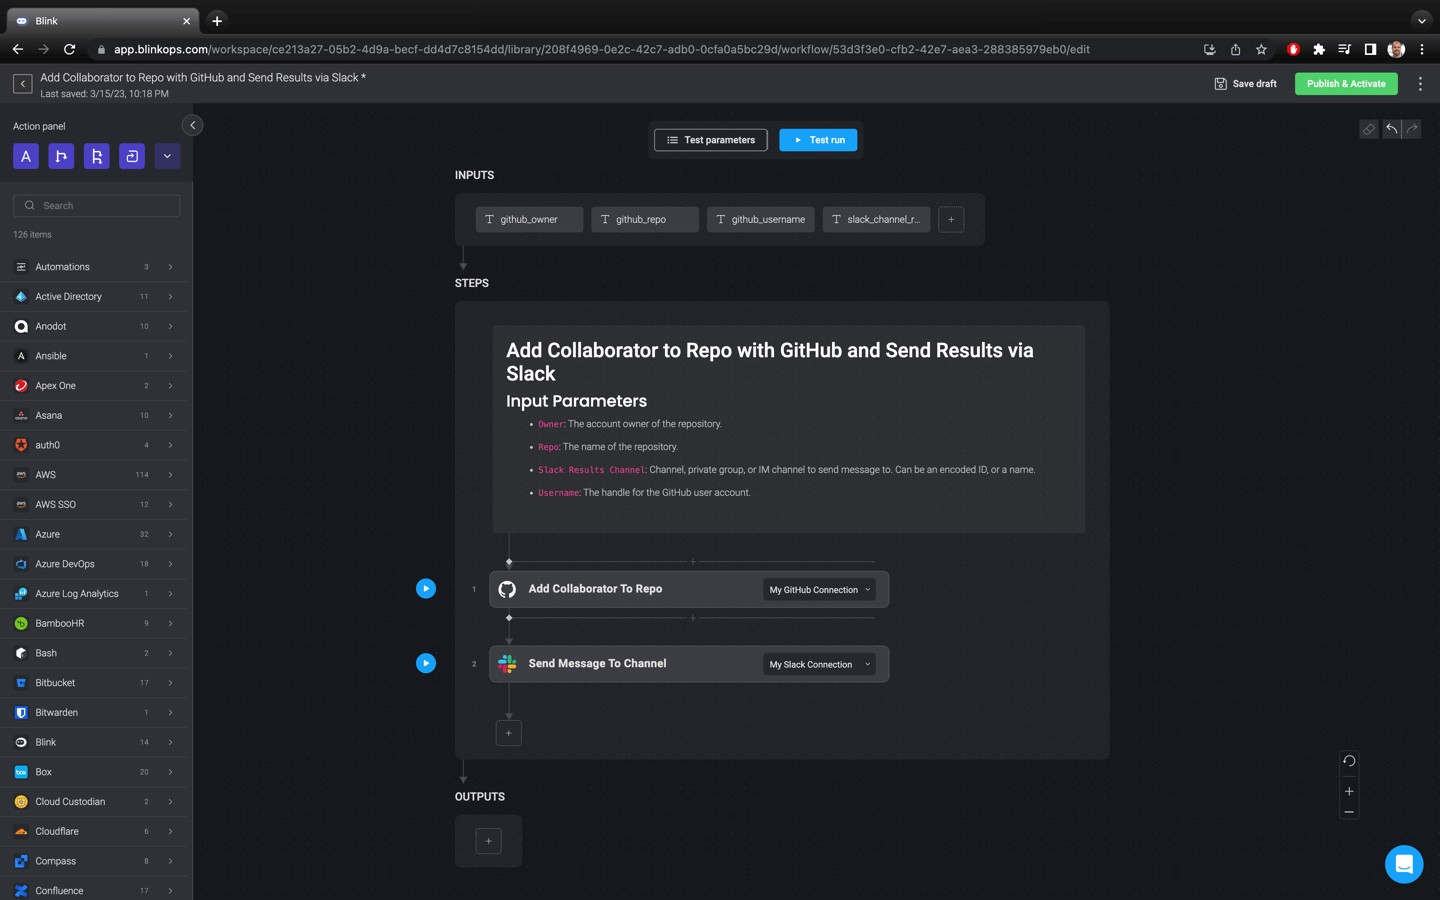
Task: Click Publish & Activate button
Action: pyautogui.click(x=1346, y=84)
